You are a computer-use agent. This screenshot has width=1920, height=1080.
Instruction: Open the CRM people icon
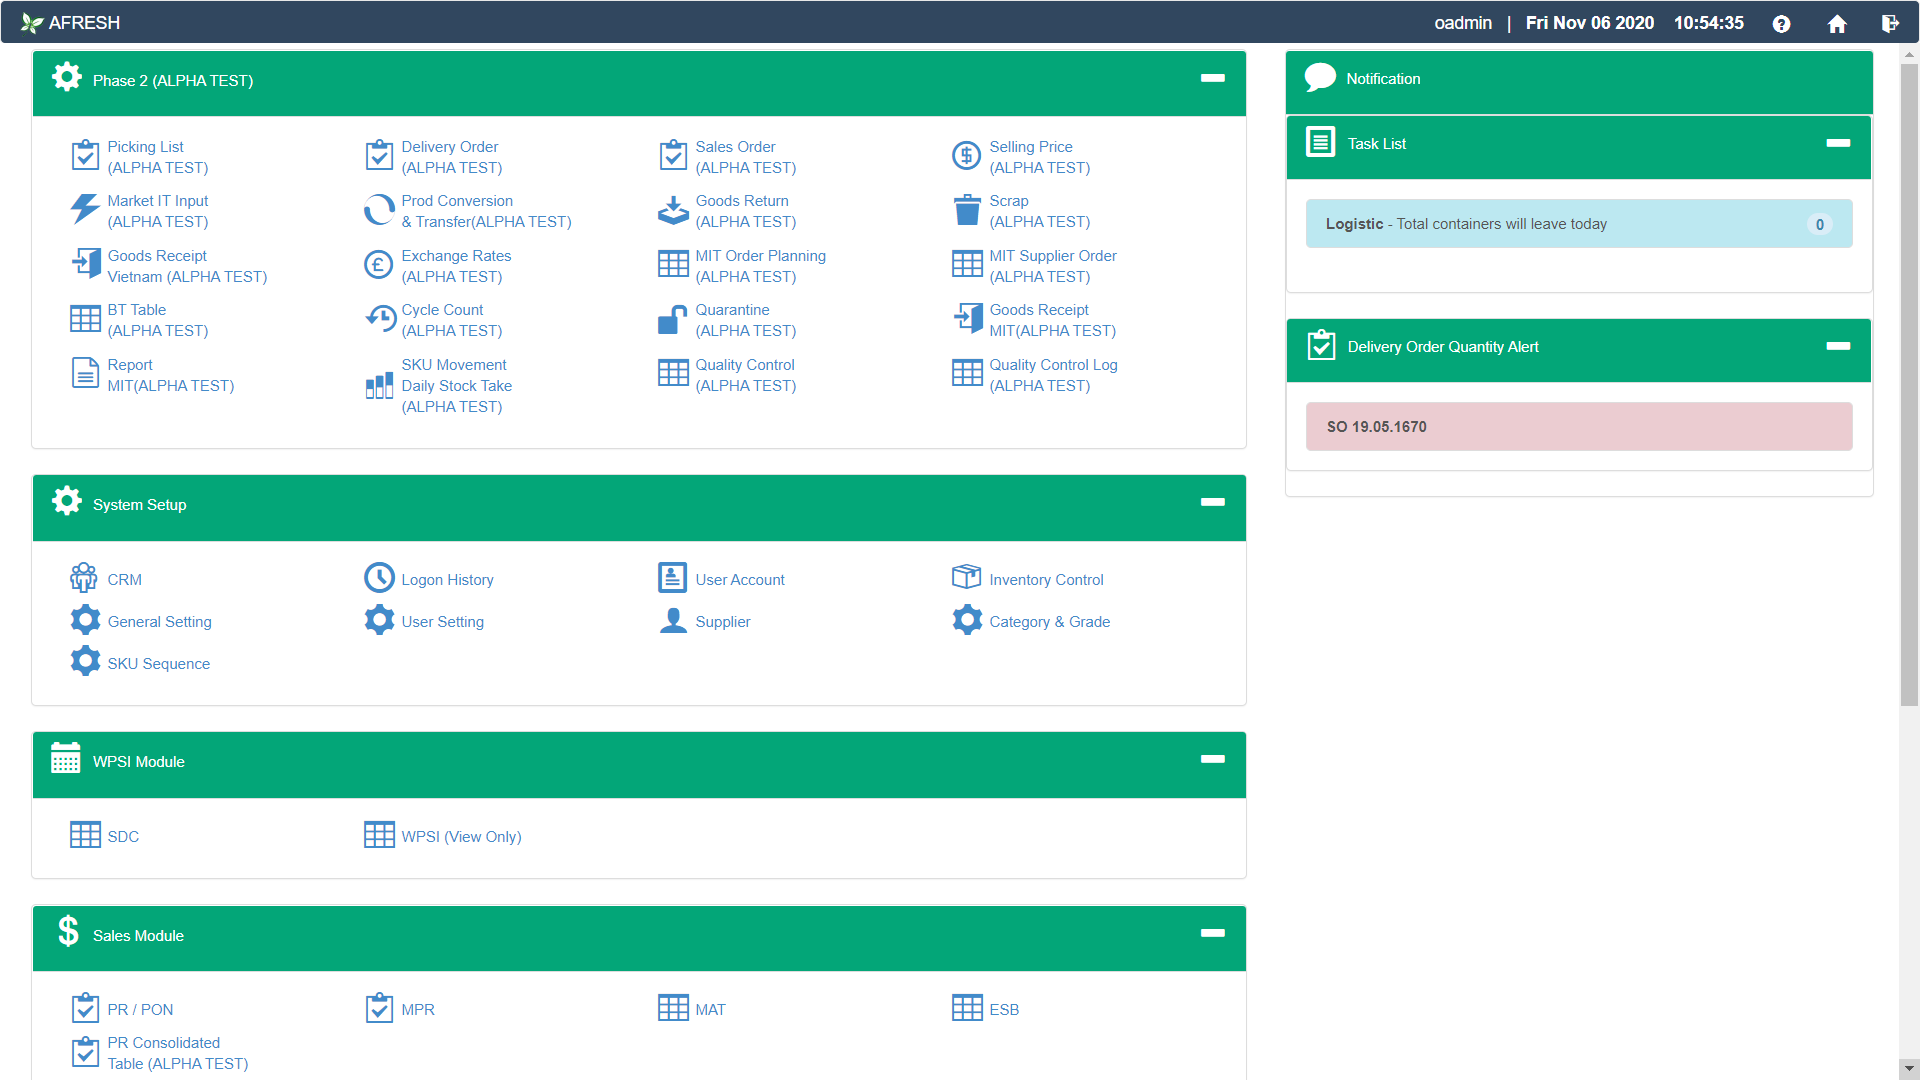pyautogui.click(x=84, y=578)
